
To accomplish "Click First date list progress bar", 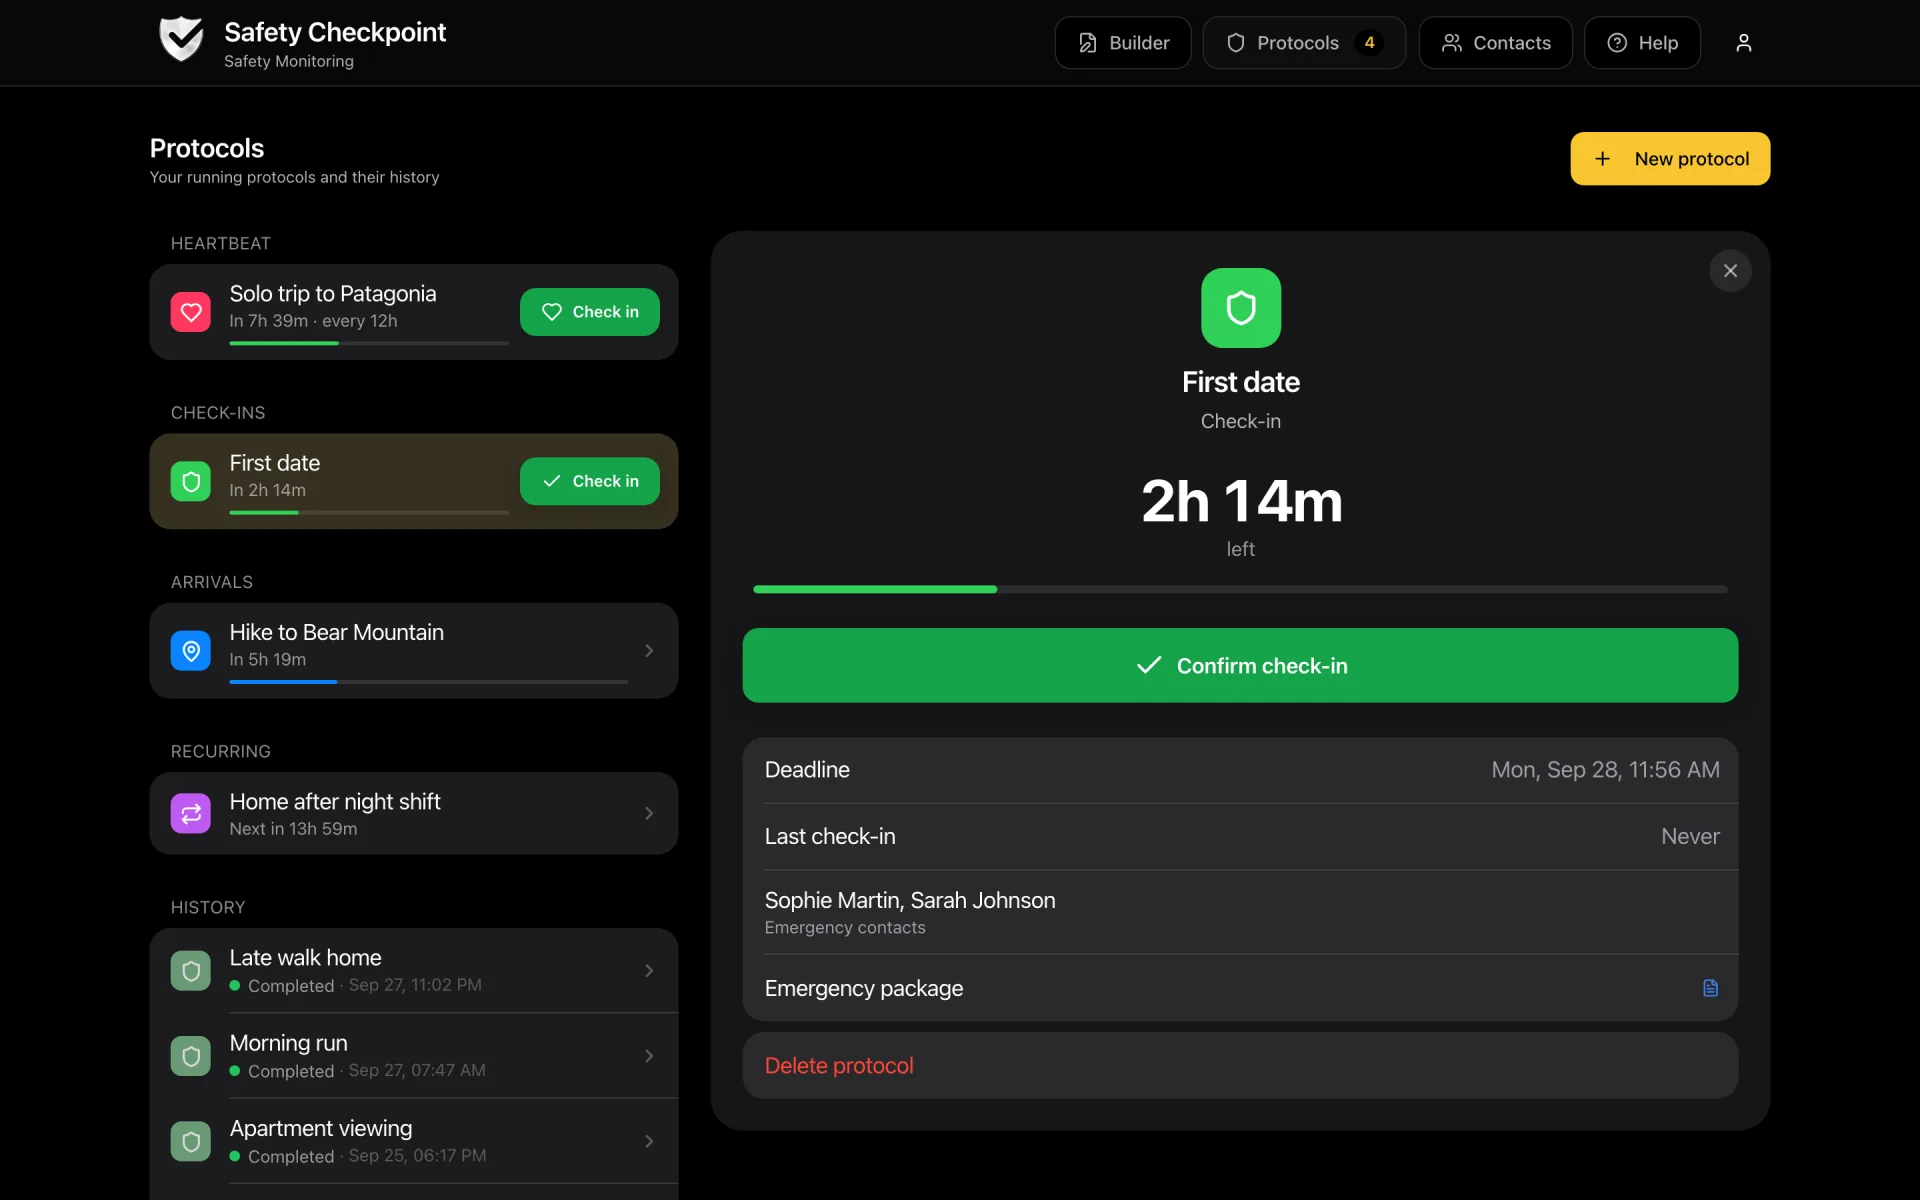I will click(x=369, y=512).
